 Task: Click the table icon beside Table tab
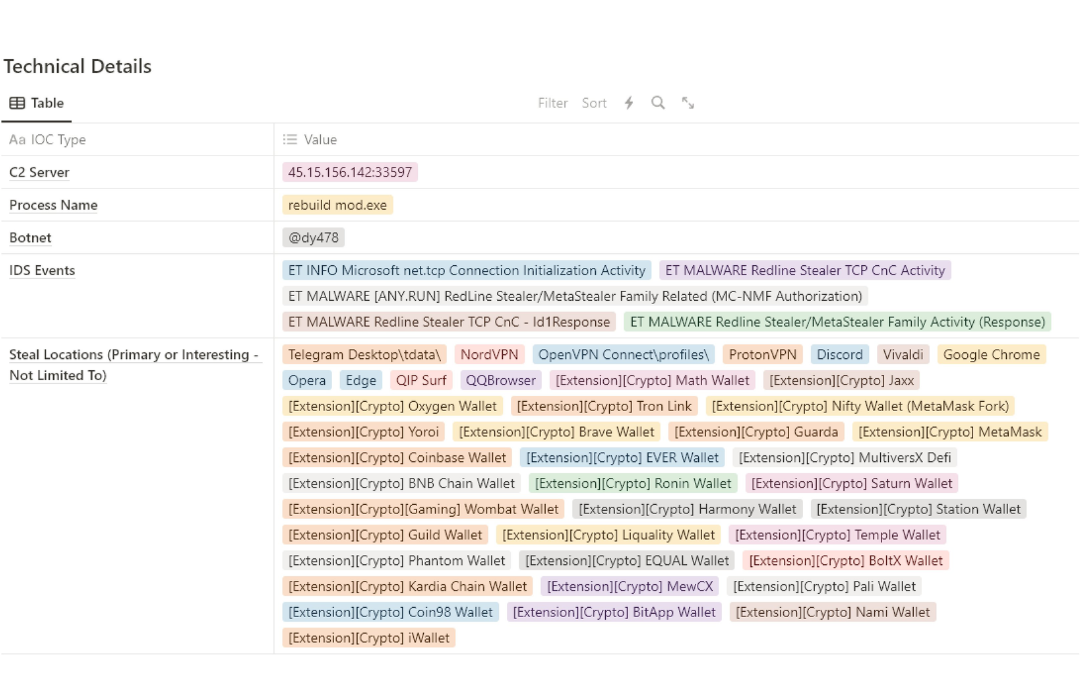click(x=17, y=103)
